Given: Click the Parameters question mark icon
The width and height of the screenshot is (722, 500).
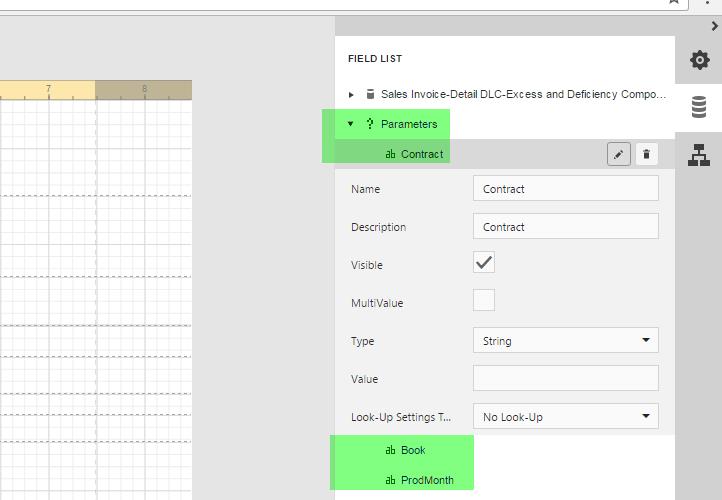Looking at the screenshot, I should coord(370,124).
